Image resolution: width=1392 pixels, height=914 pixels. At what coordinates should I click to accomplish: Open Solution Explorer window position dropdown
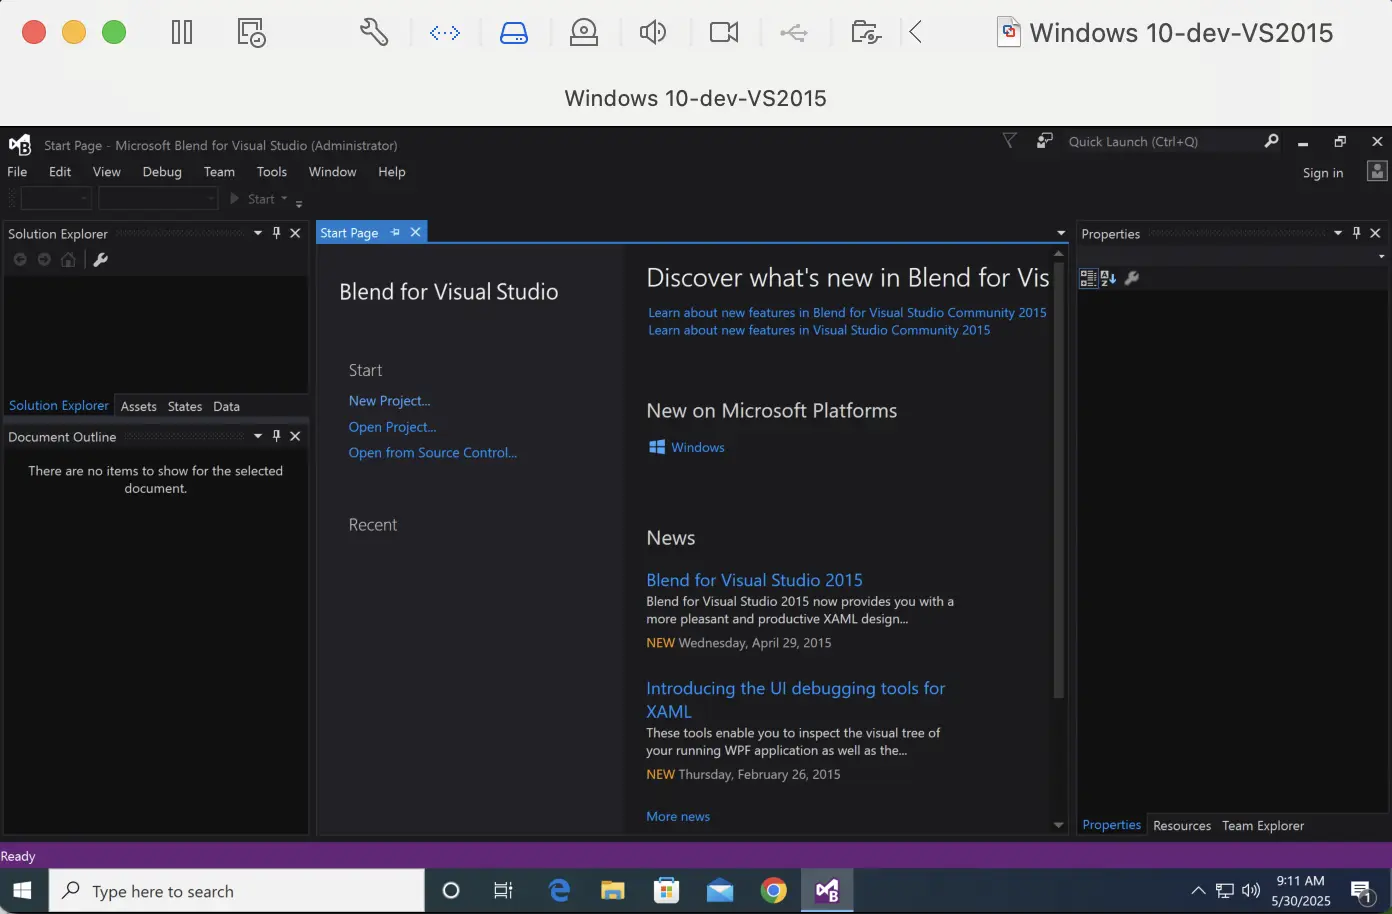(x=258, y=232)
